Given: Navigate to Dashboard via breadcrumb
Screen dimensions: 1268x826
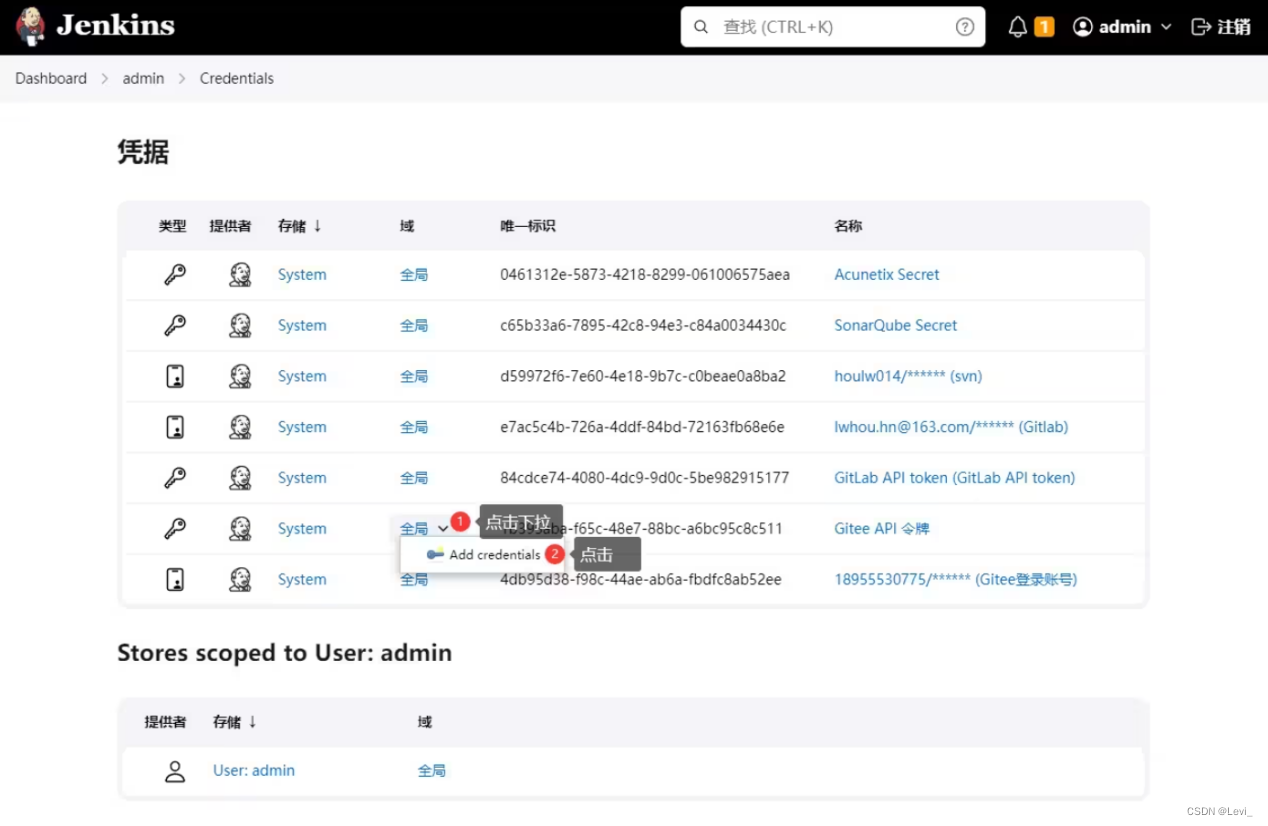Looking at the screenshot, I should (50, 78).
